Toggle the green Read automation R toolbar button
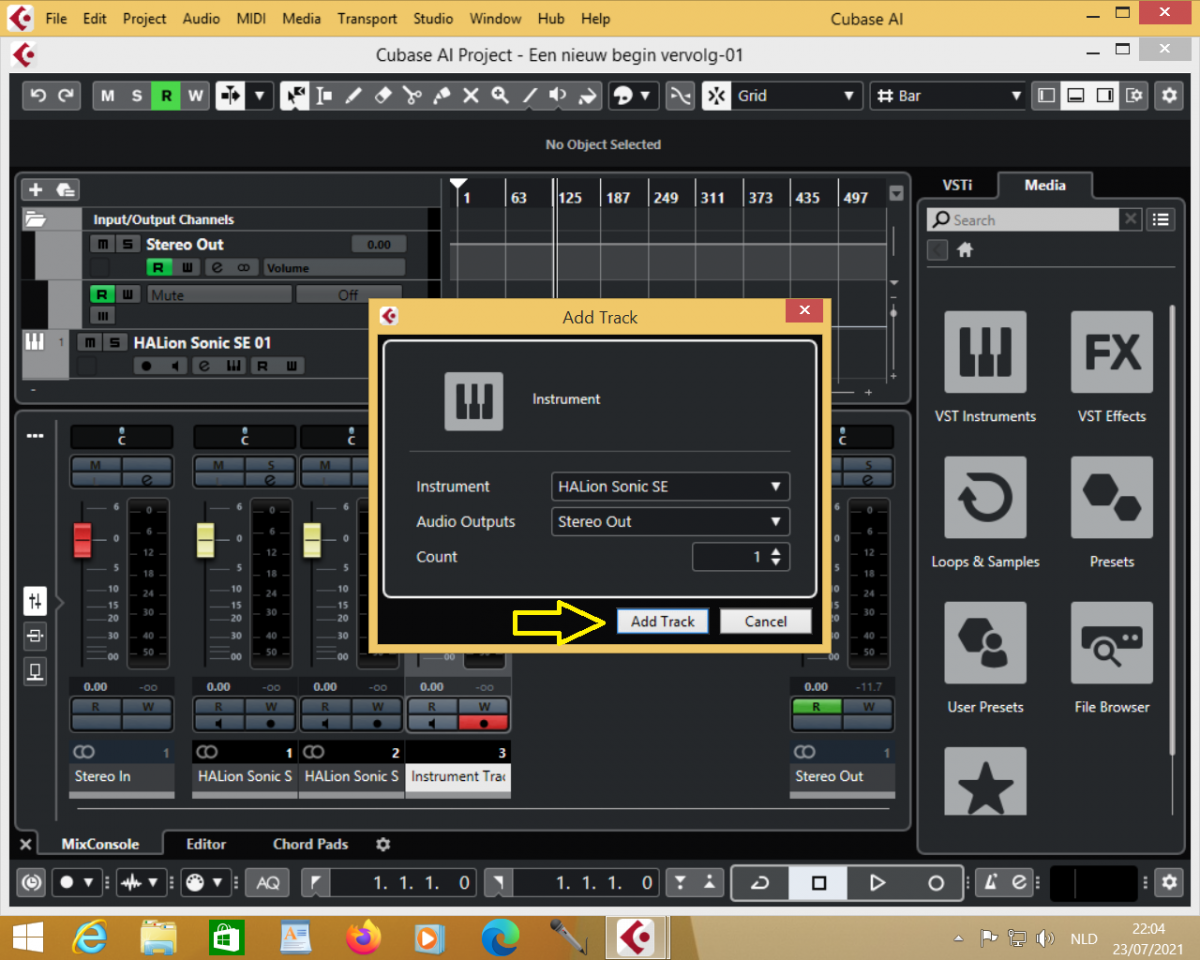This screenshot has height=960, width=1200. tap(166, 96)
